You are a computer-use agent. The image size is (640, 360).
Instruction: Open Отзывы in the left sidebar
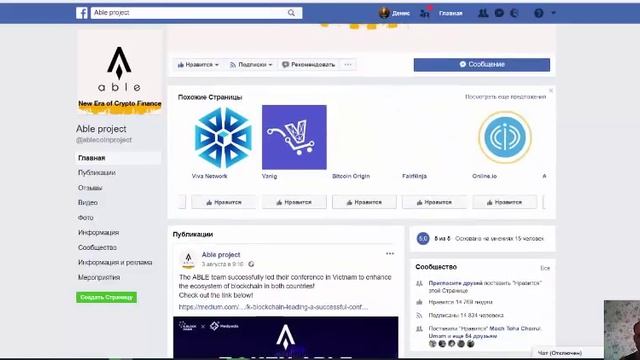point(90,188)
